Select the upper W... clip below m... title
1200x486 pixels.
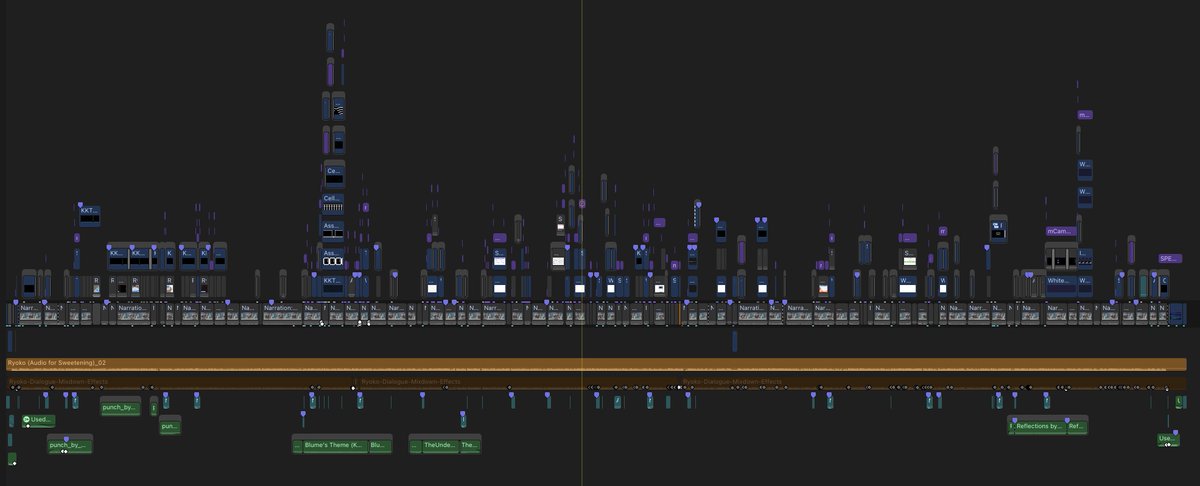click(1085, 168)
